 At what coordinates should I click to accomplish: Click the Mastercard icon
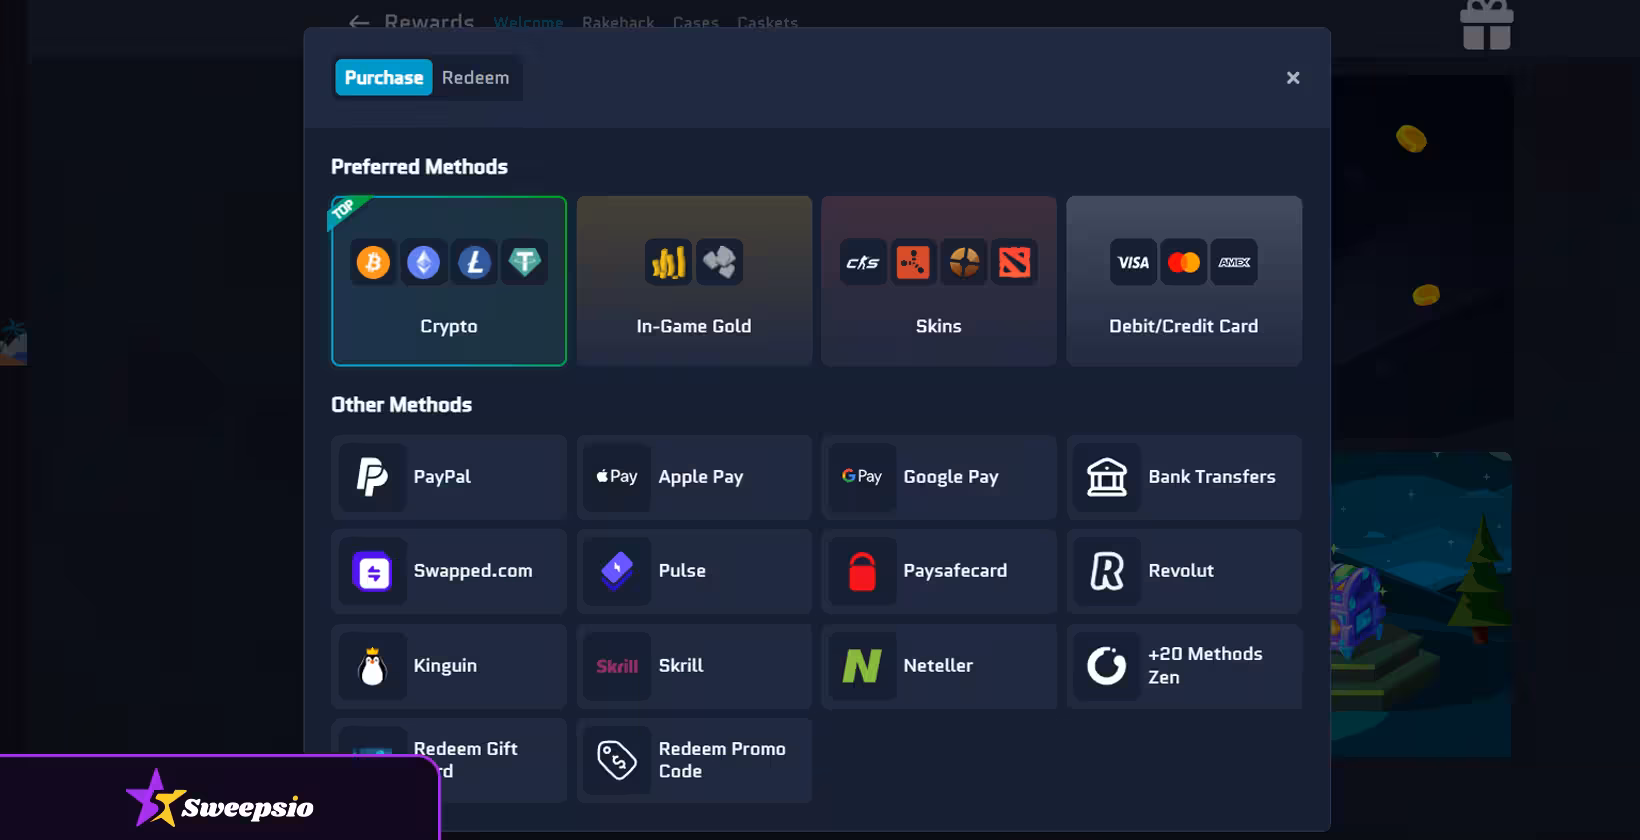pyautogui.click(x=1184, y=263)
